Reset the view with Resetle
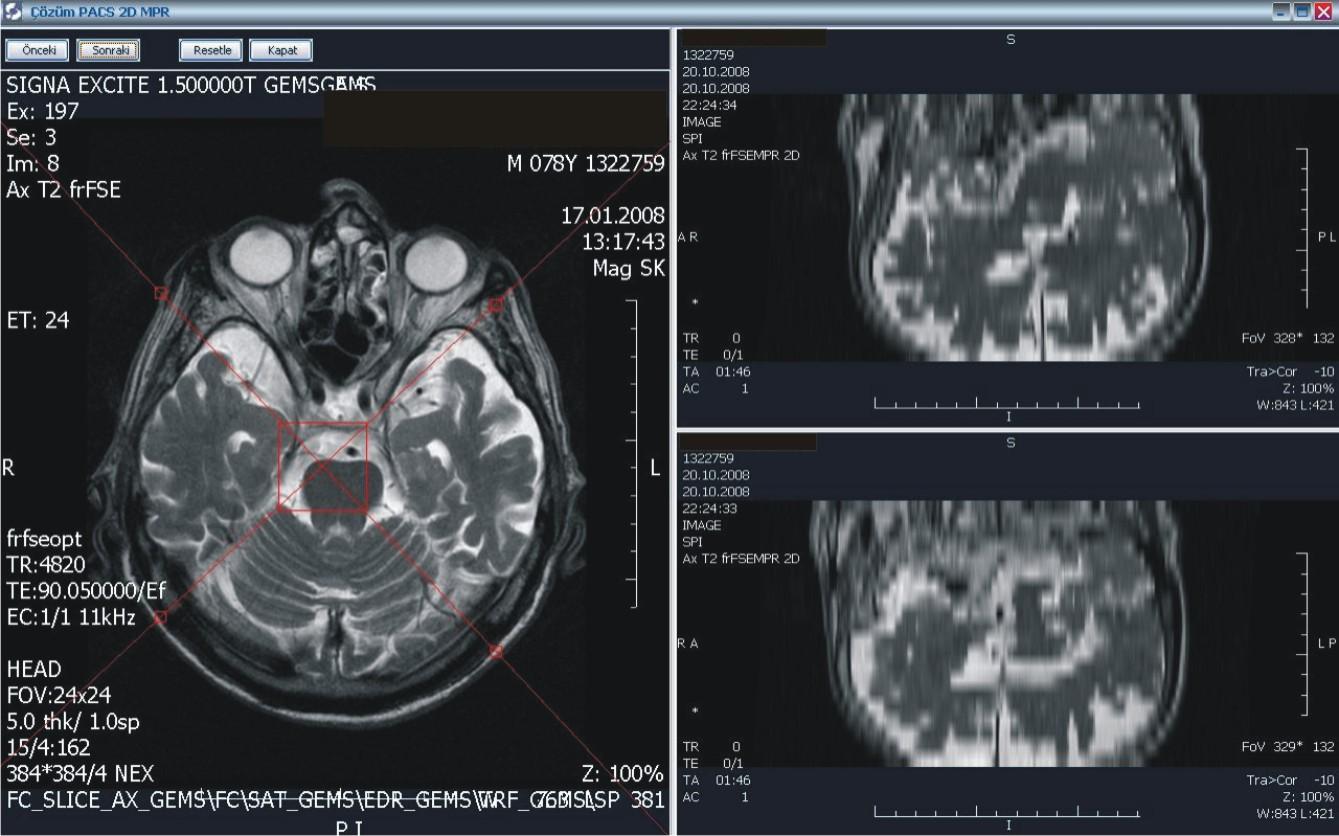1339x836 pixels. (211, 50)
